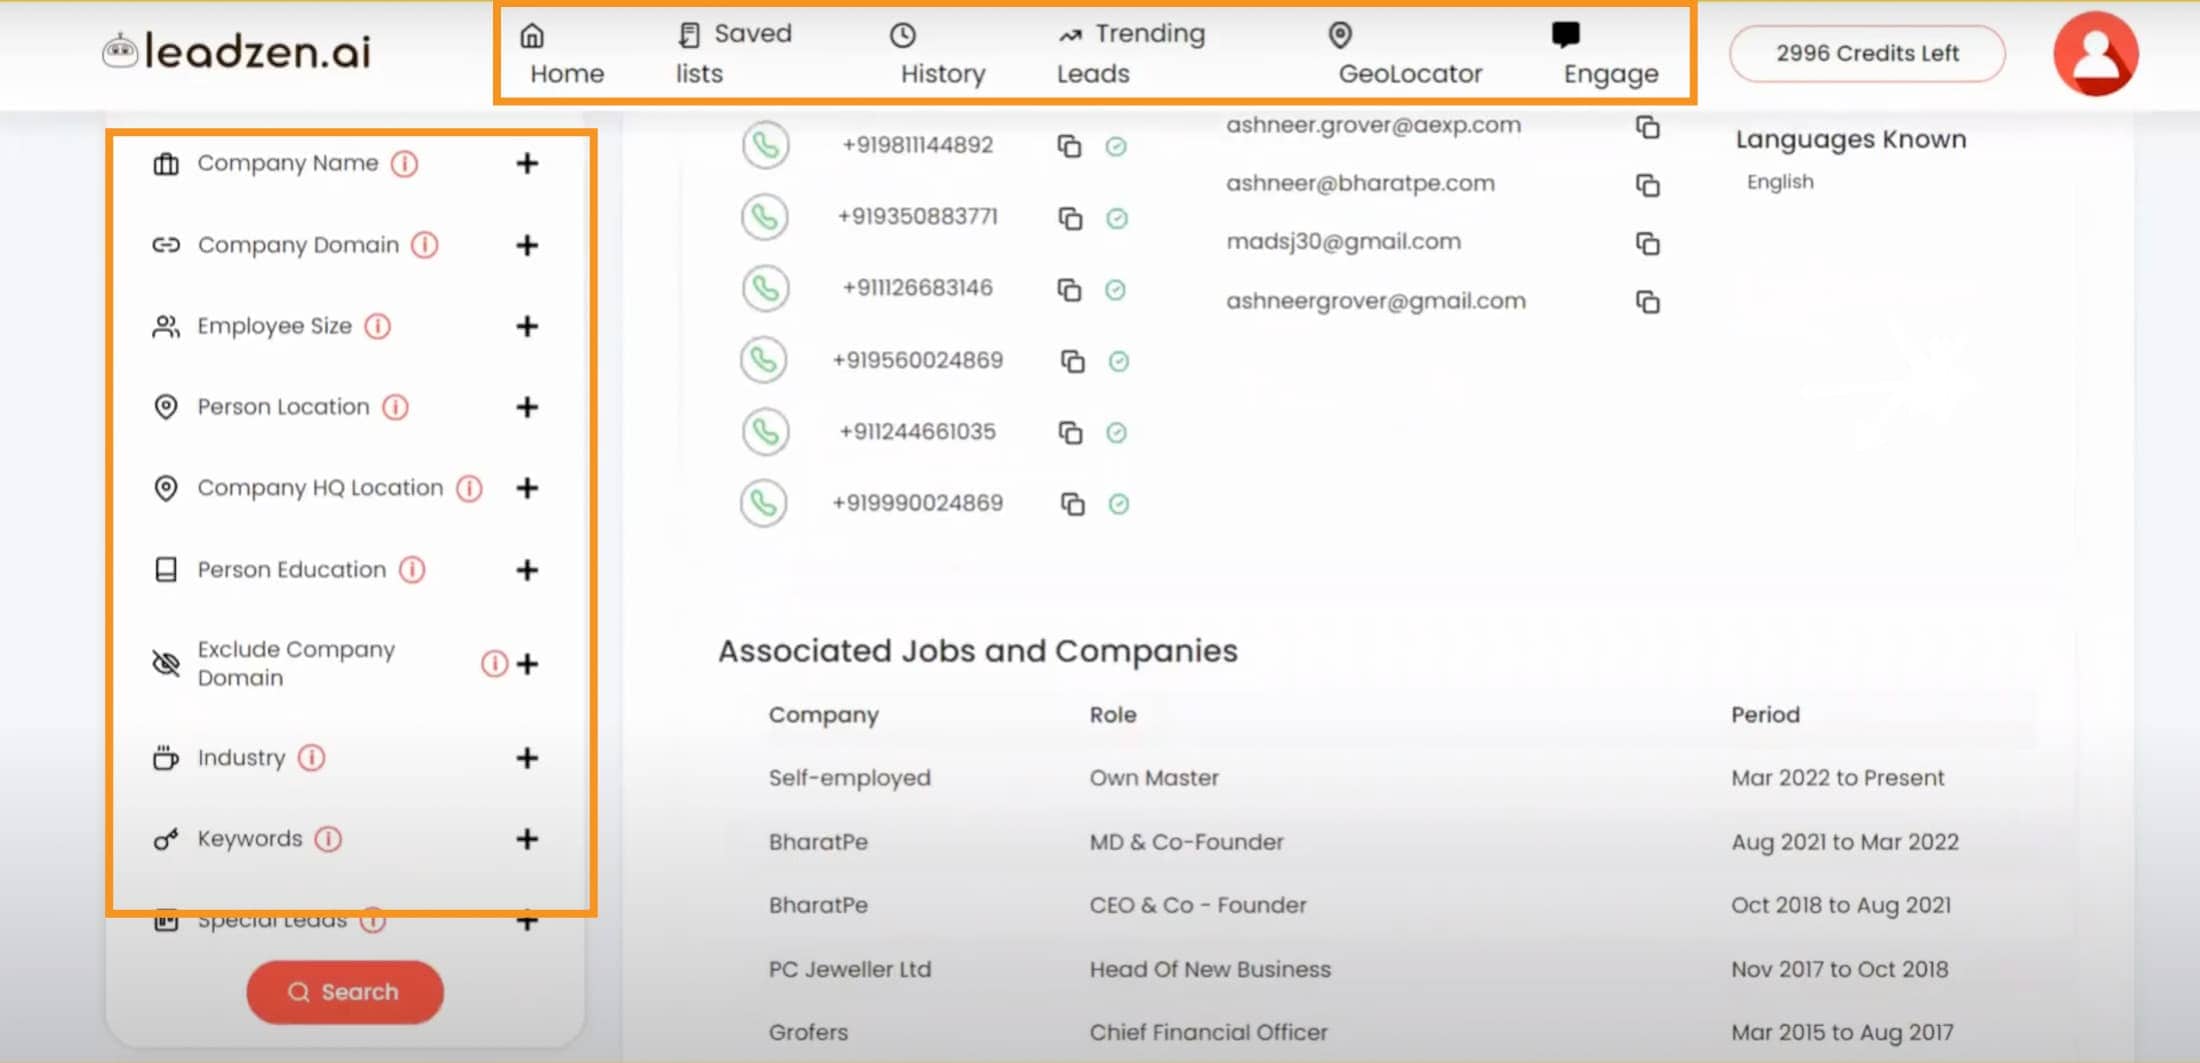Go to History tab
The width and height of the screenshot is (2200, 1063).
click(x=939, y=54)
